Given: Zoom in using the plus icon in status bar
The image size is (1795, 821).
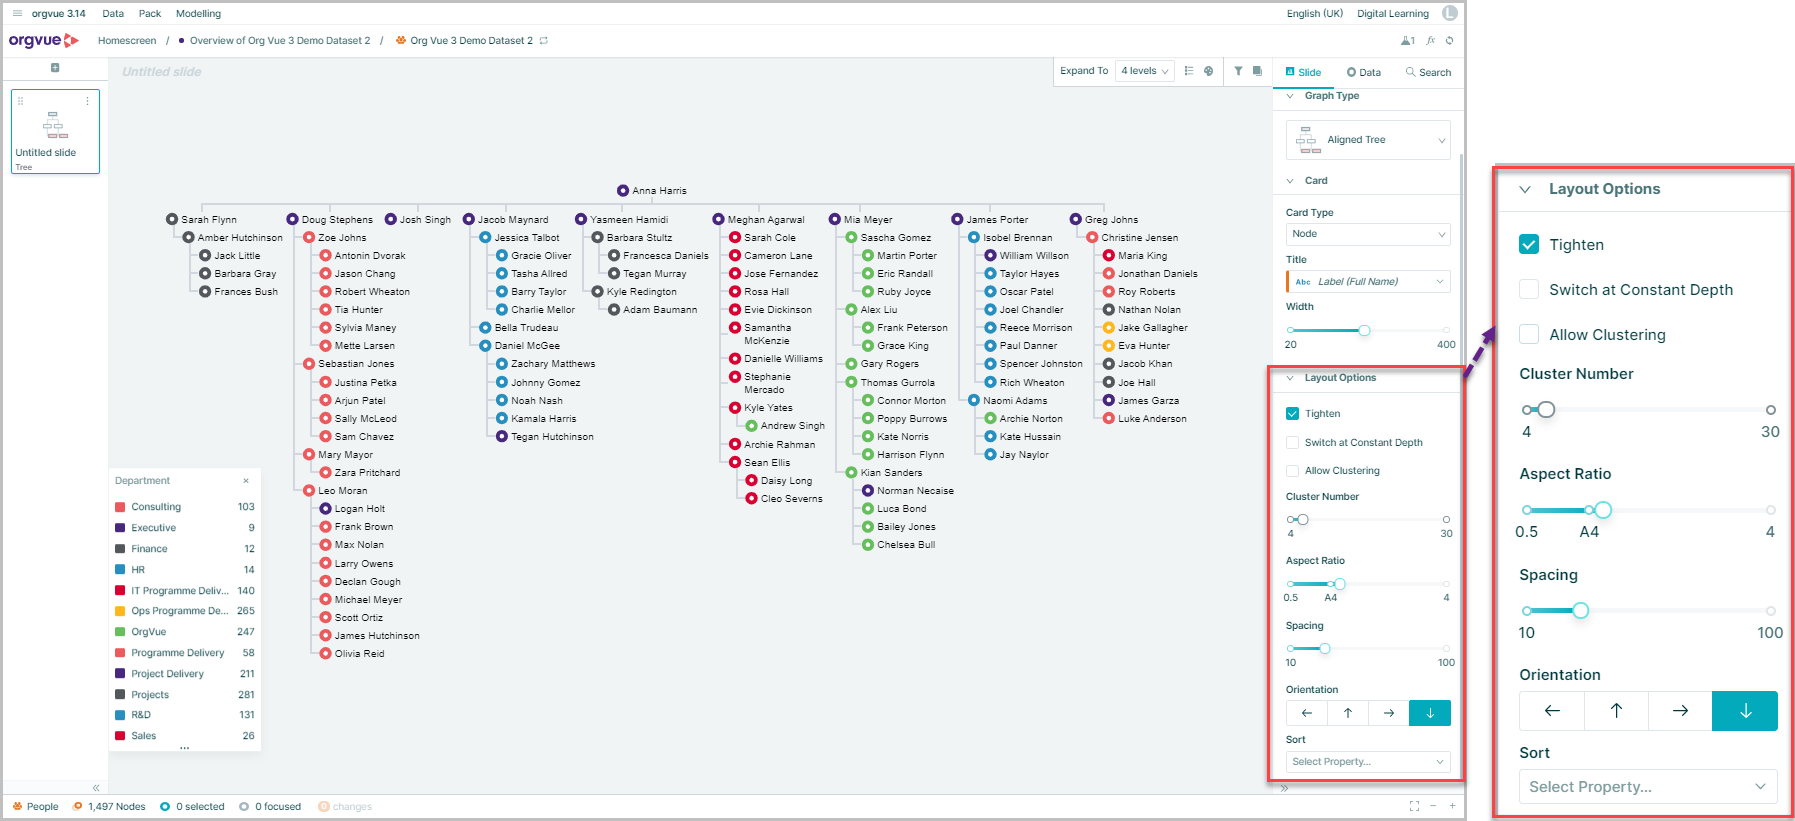Looking at the screenshot, I should pos(1452,806).
